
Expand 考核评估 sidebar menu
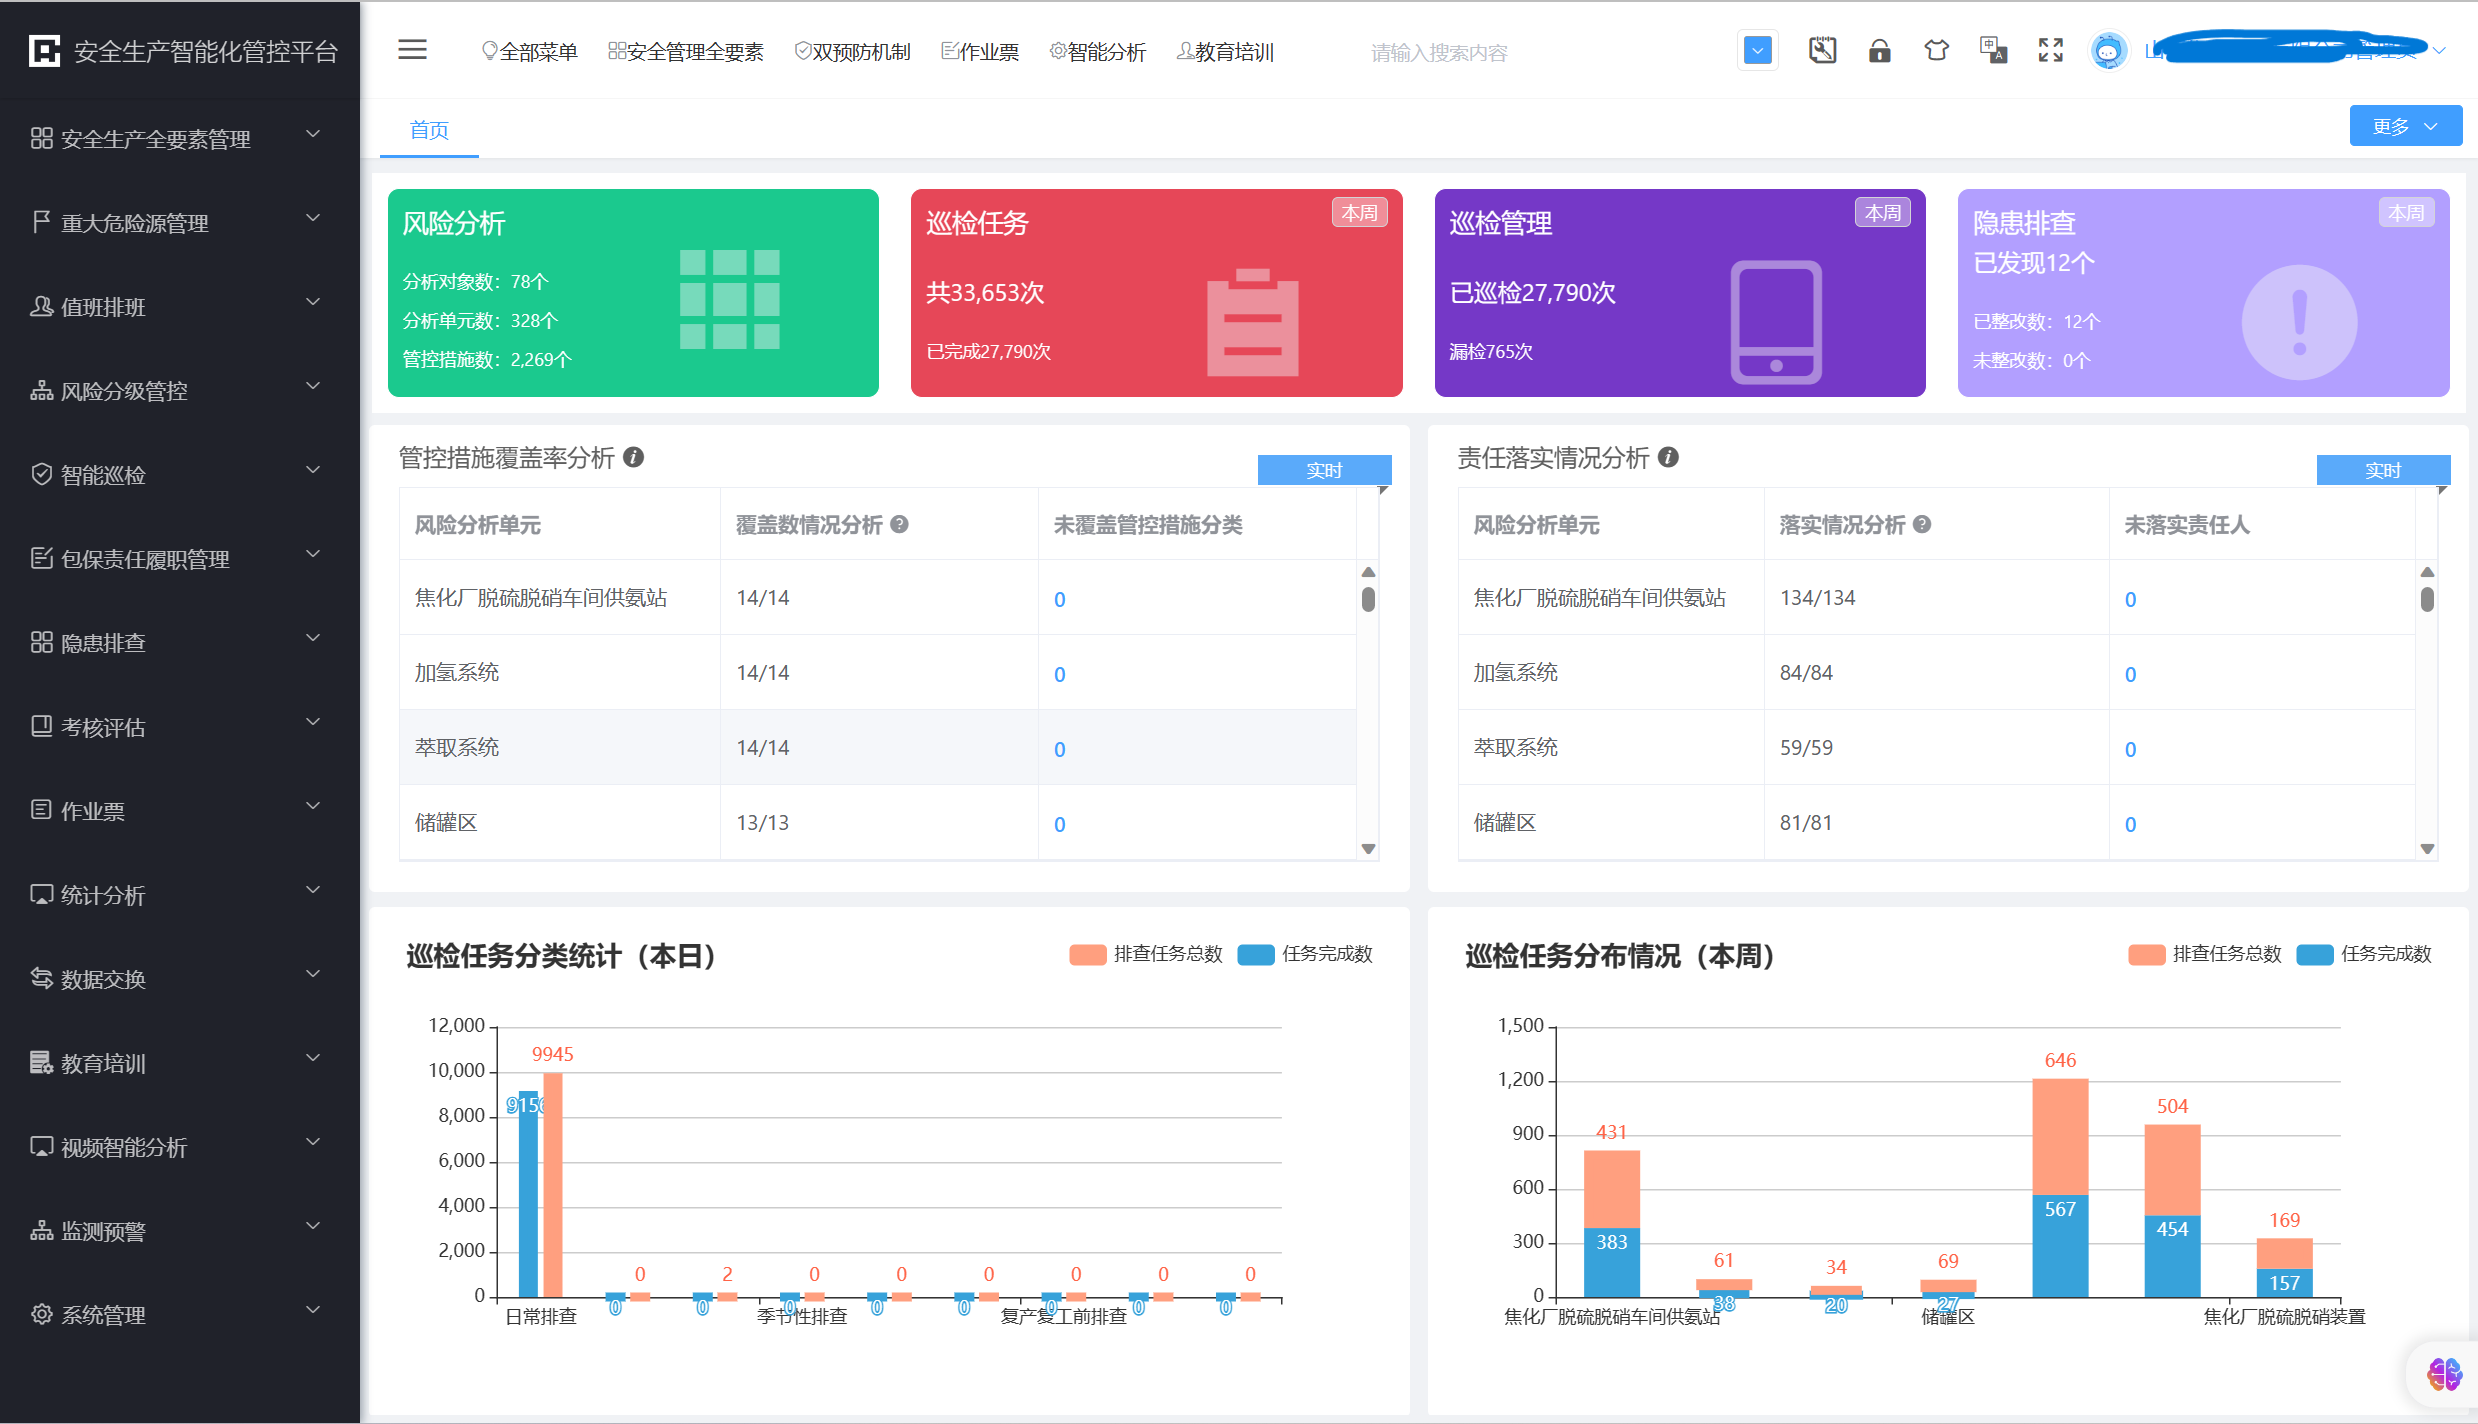pos(180,726)
